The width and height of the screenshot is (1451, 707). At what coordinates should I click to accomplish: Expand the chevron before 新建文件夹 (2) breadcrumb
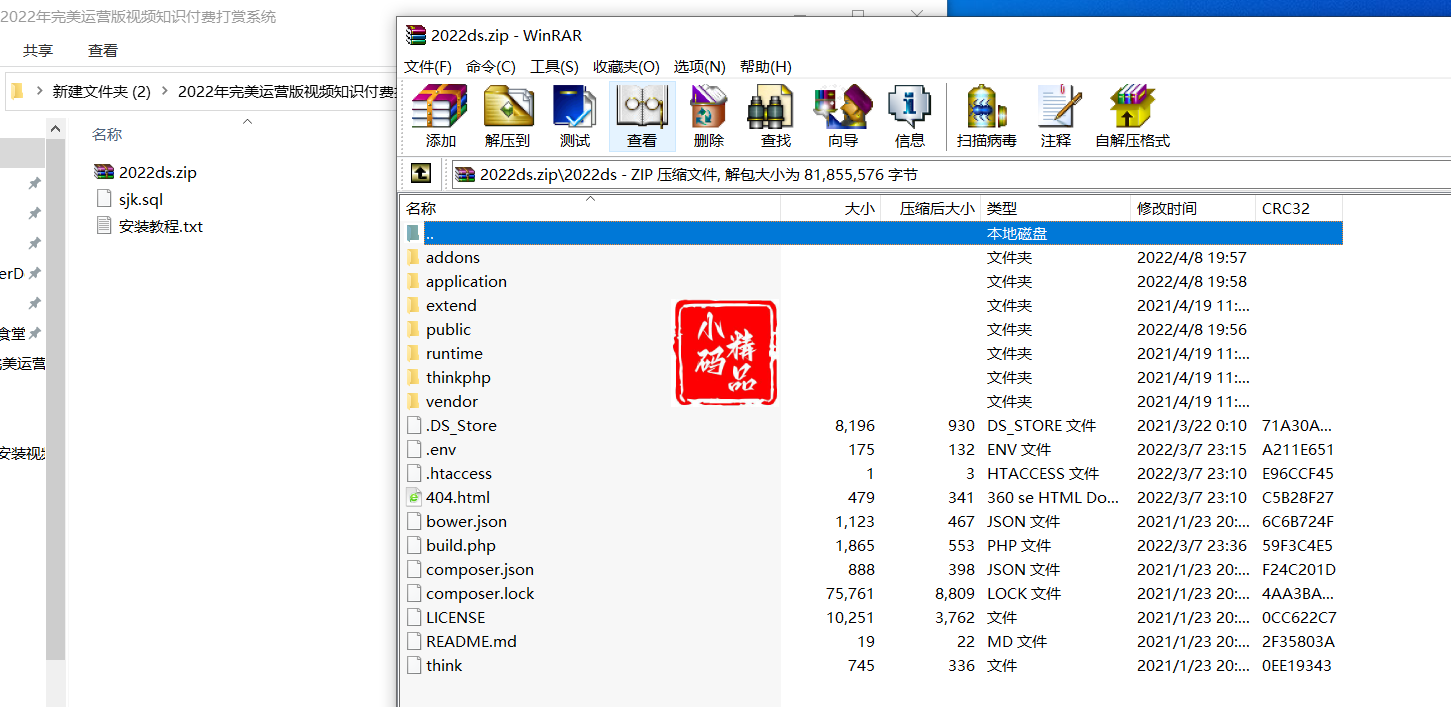tap(40, 91)
